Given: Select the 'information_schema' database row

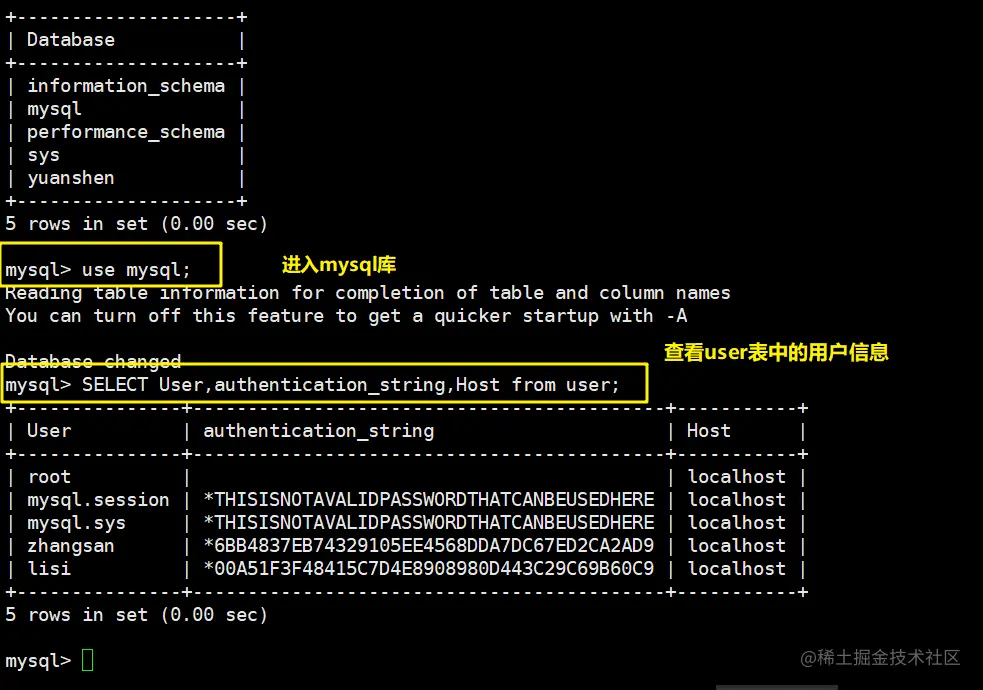Looking at the screenshot, I should coord(125,86).
